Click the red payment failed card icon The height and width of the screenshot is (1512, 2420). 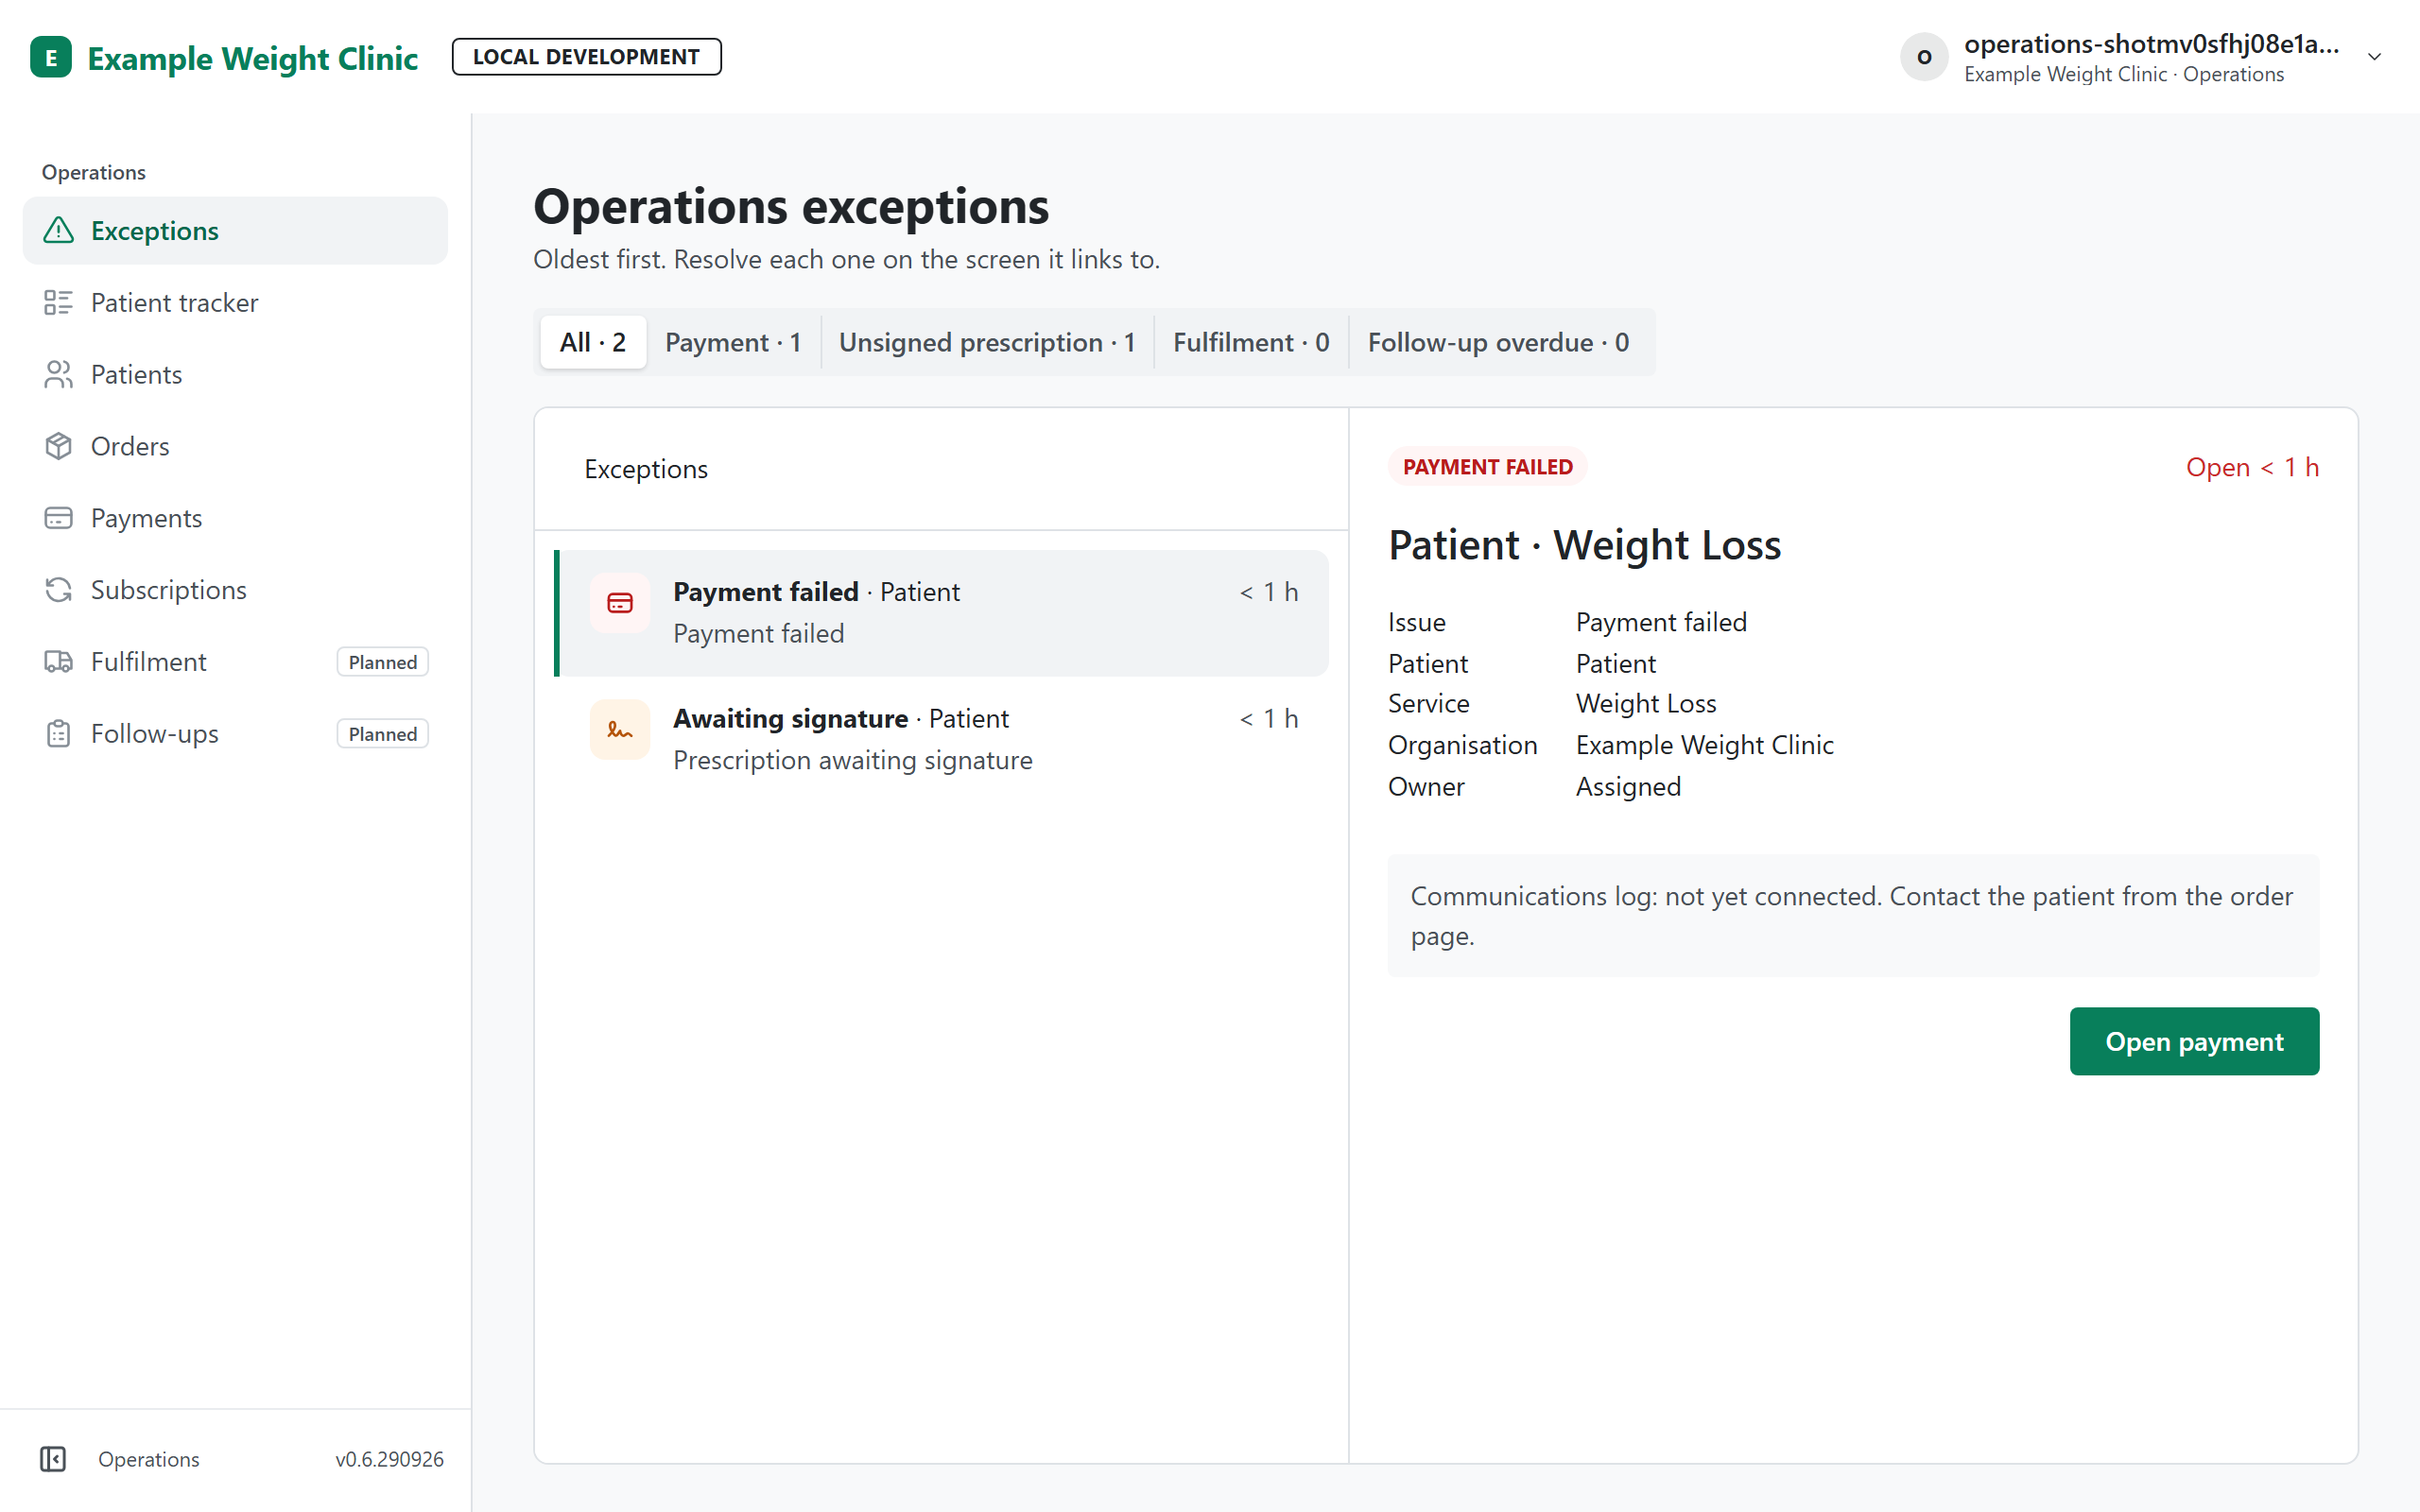tap(620, 603)
